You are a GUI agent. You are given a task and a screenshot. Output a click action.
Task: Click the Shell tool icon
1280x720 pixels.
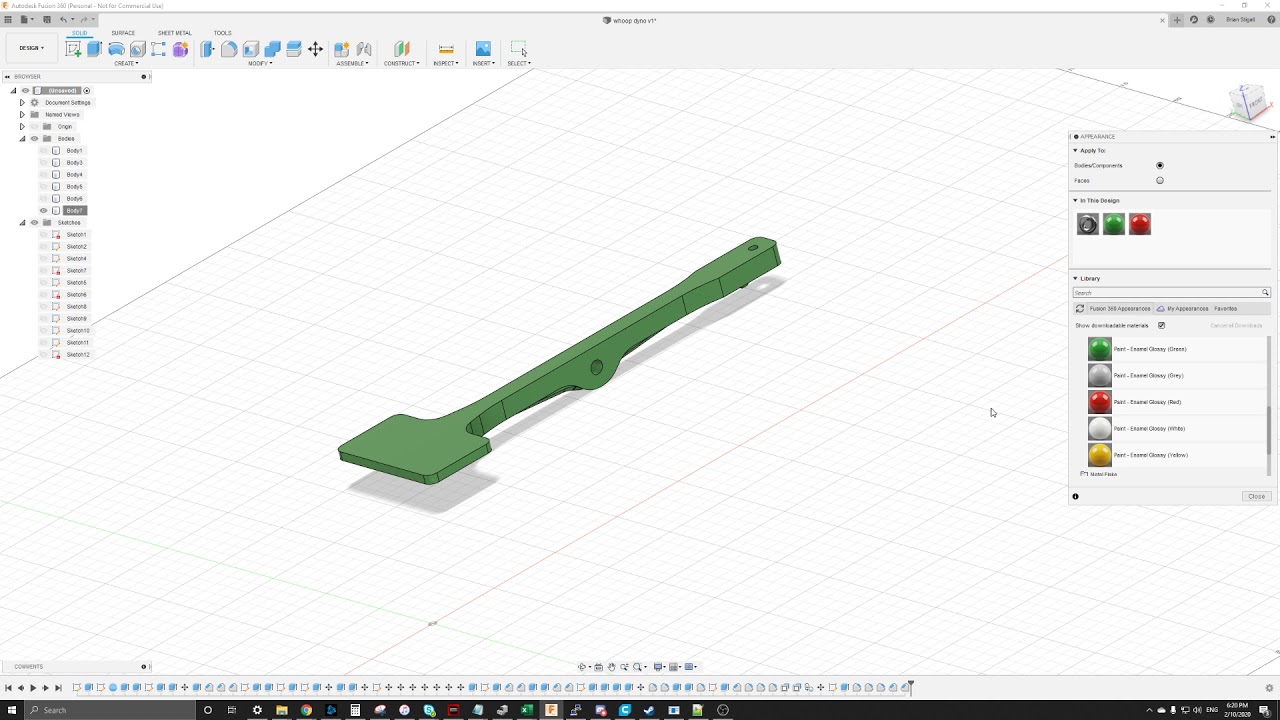click(x=251, y=49)
